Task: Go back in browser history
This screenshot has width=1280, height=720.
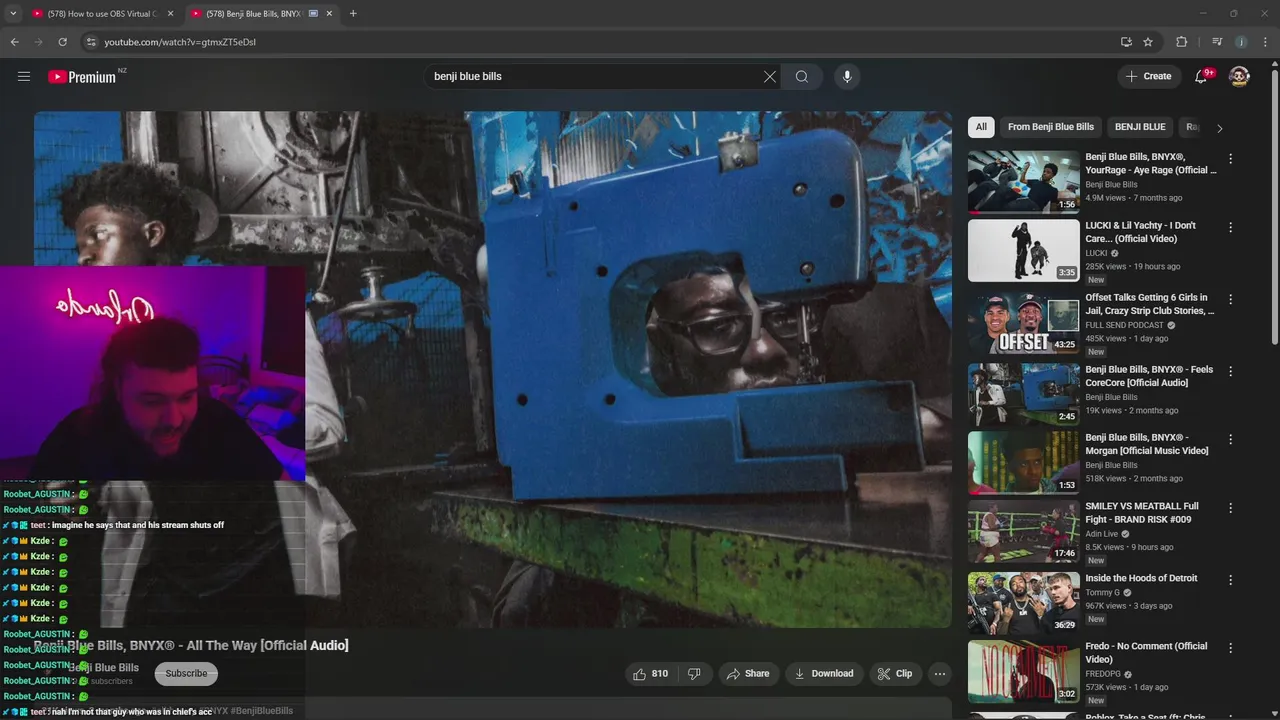Action: pos(14,42)
